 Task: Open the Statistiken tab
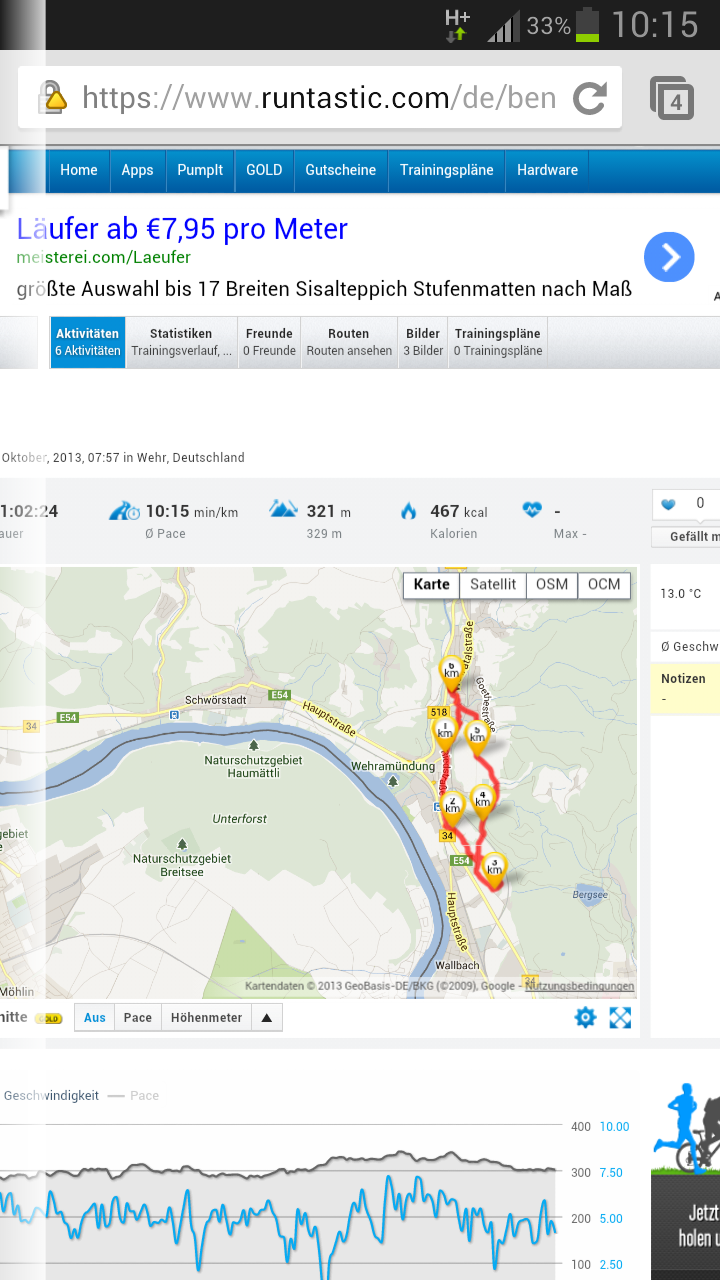181,342
